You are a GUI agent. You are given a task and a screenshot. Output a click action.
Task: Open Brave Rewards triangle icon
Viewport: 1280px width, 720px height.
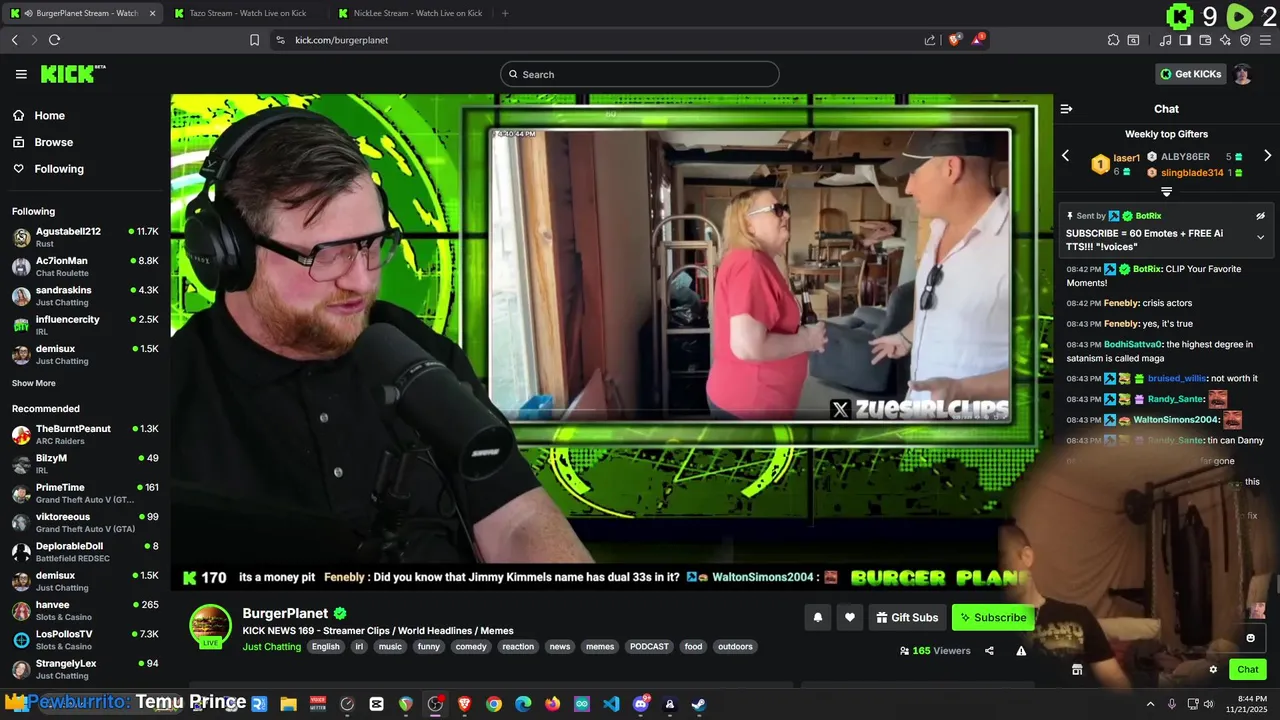pos(979,40)
